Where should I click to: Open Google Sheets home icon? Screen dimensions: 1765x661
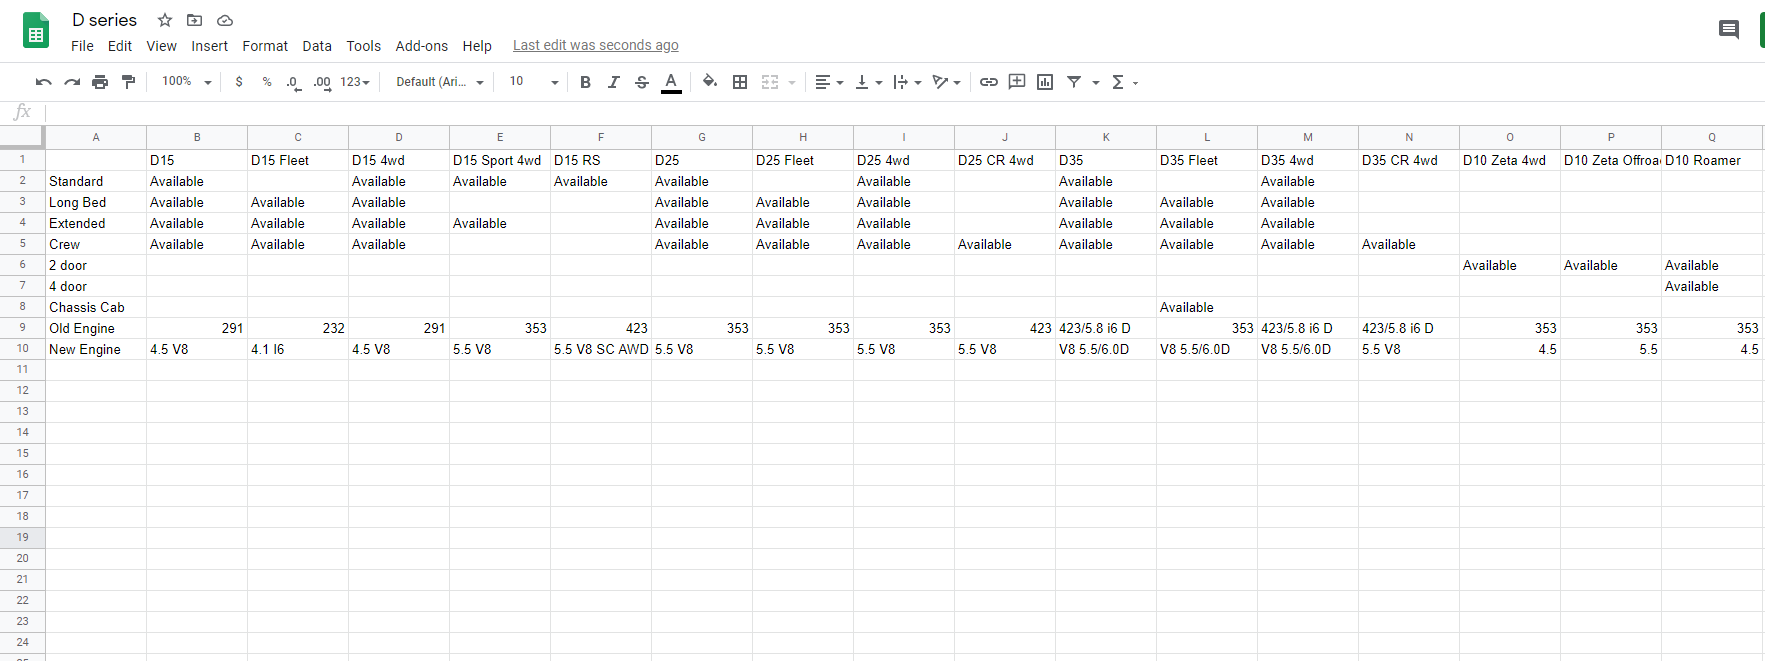pyautogui.click(x=36, y=31)
